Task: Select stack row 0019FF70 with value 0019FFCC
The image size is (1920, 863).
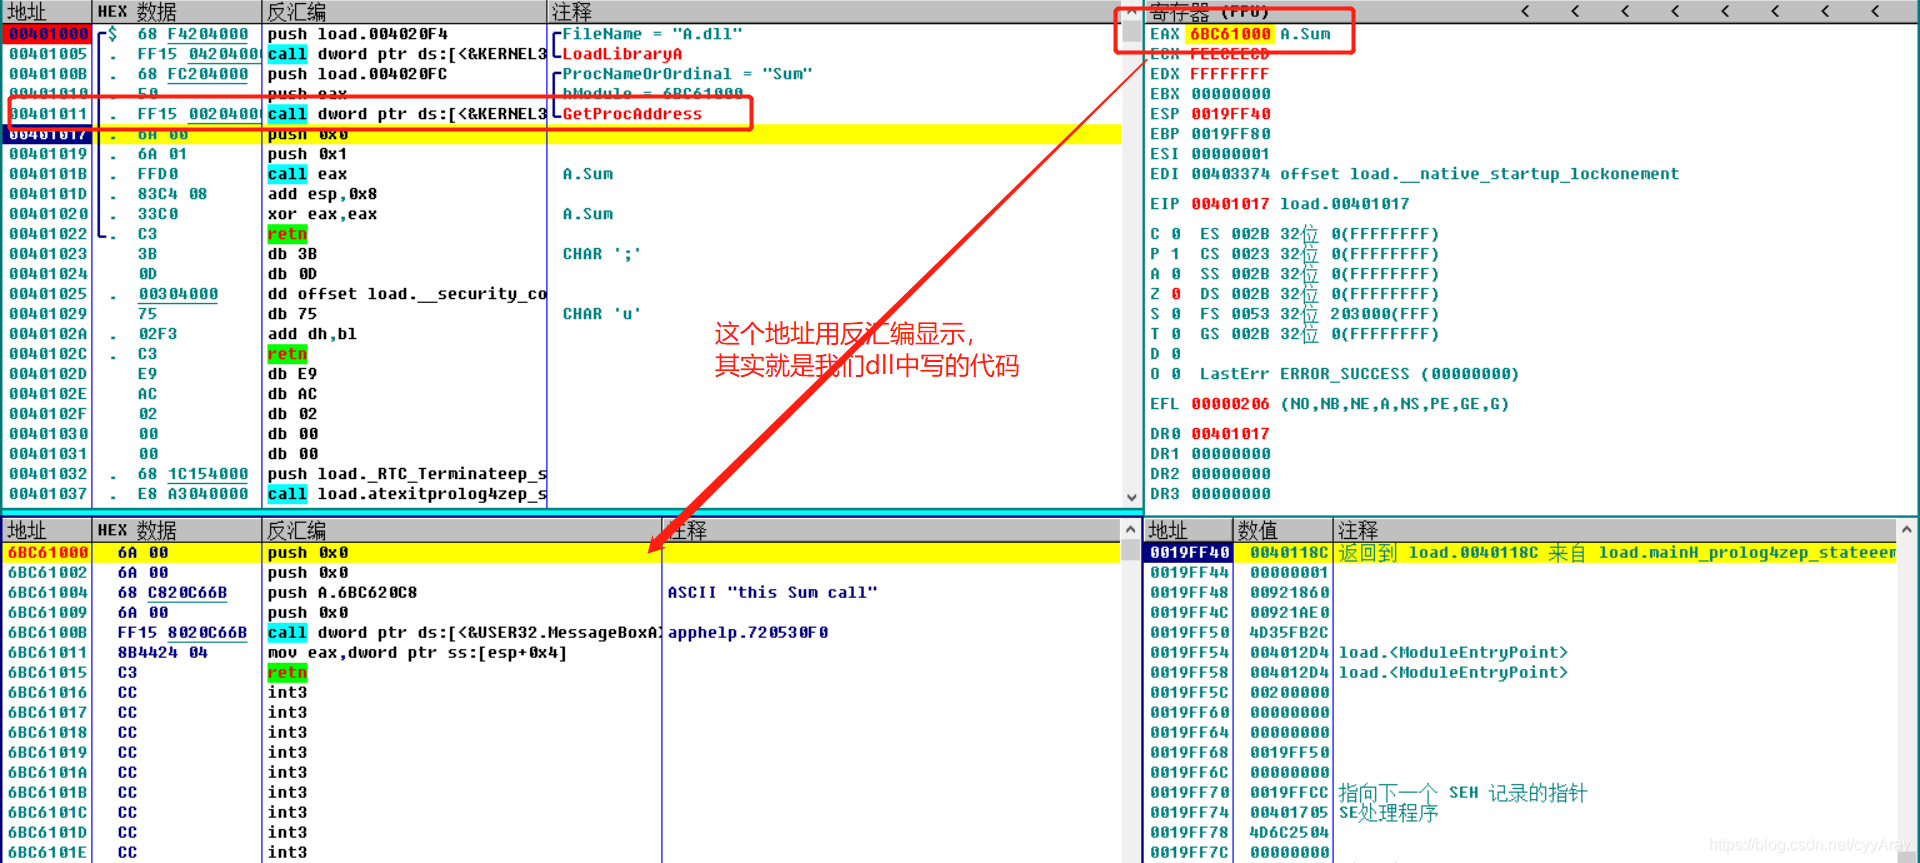Action: [1520, 793]
